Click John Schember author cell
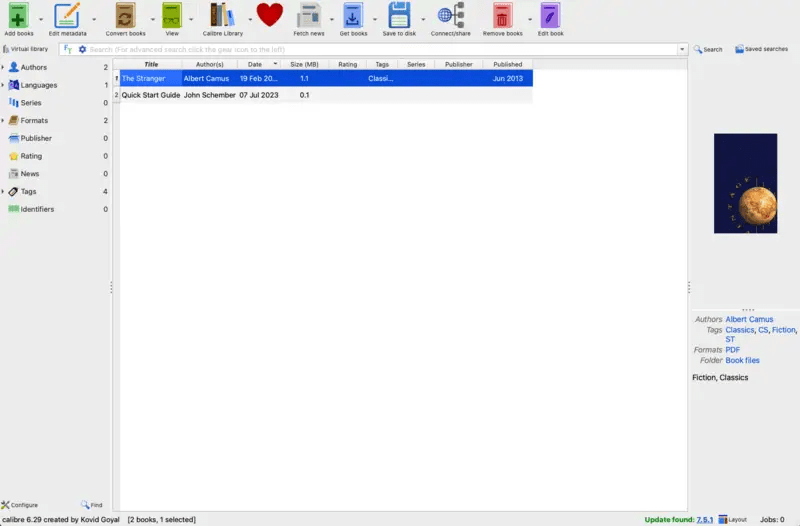The image size is (800, 526). (209, 95)
